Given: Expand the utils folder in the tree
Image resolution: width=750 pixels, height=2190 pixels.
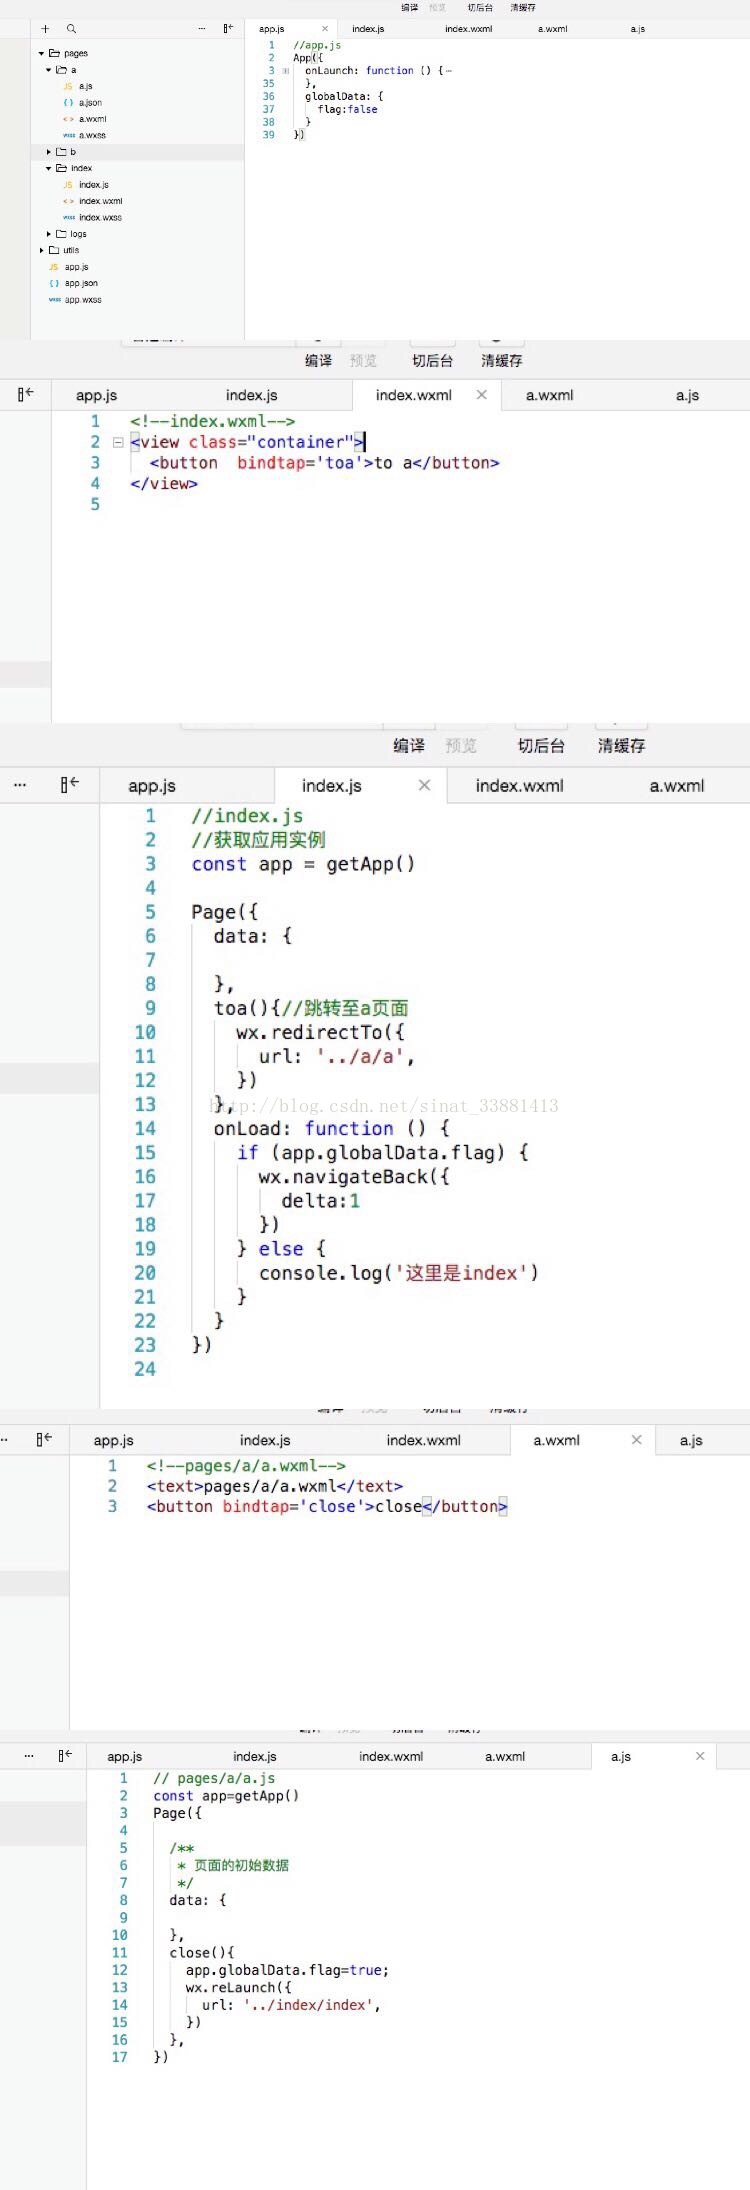Looking at the screenshot, I should [x=42, y=250].
